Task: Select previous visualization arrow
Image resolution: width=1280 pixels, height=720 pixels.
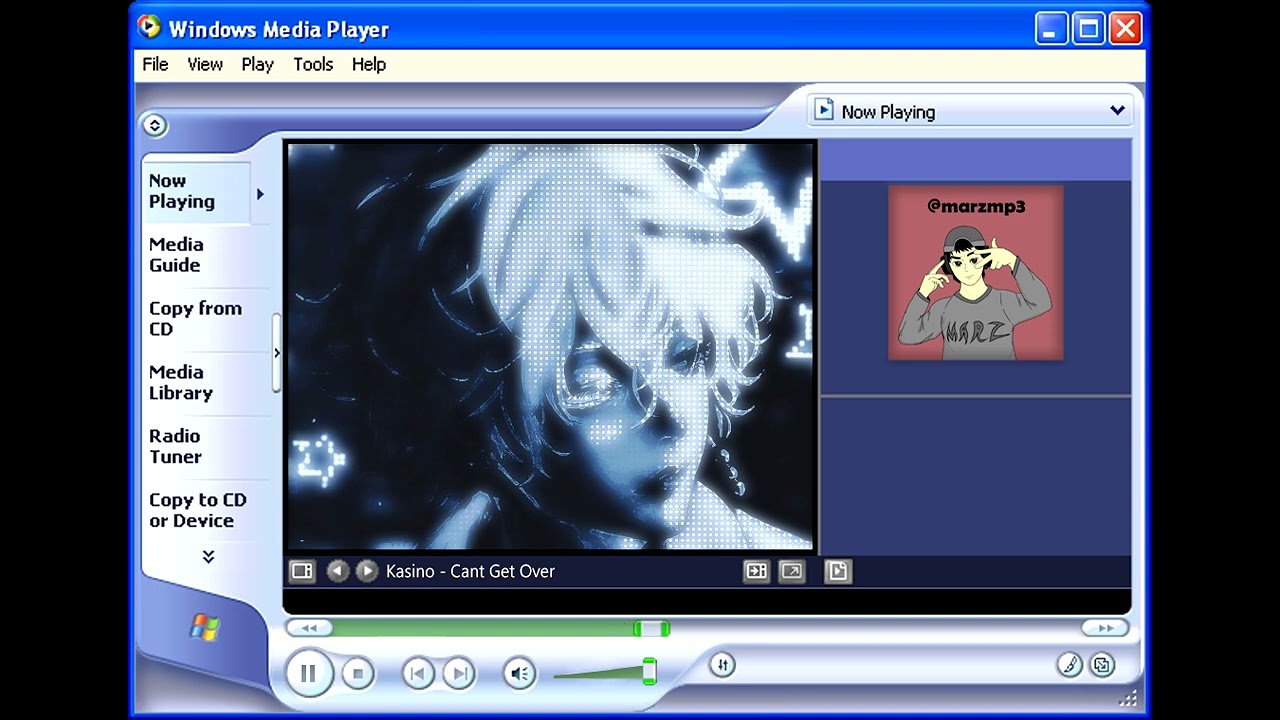Action: pyautogui.click(x=337, y=571)
